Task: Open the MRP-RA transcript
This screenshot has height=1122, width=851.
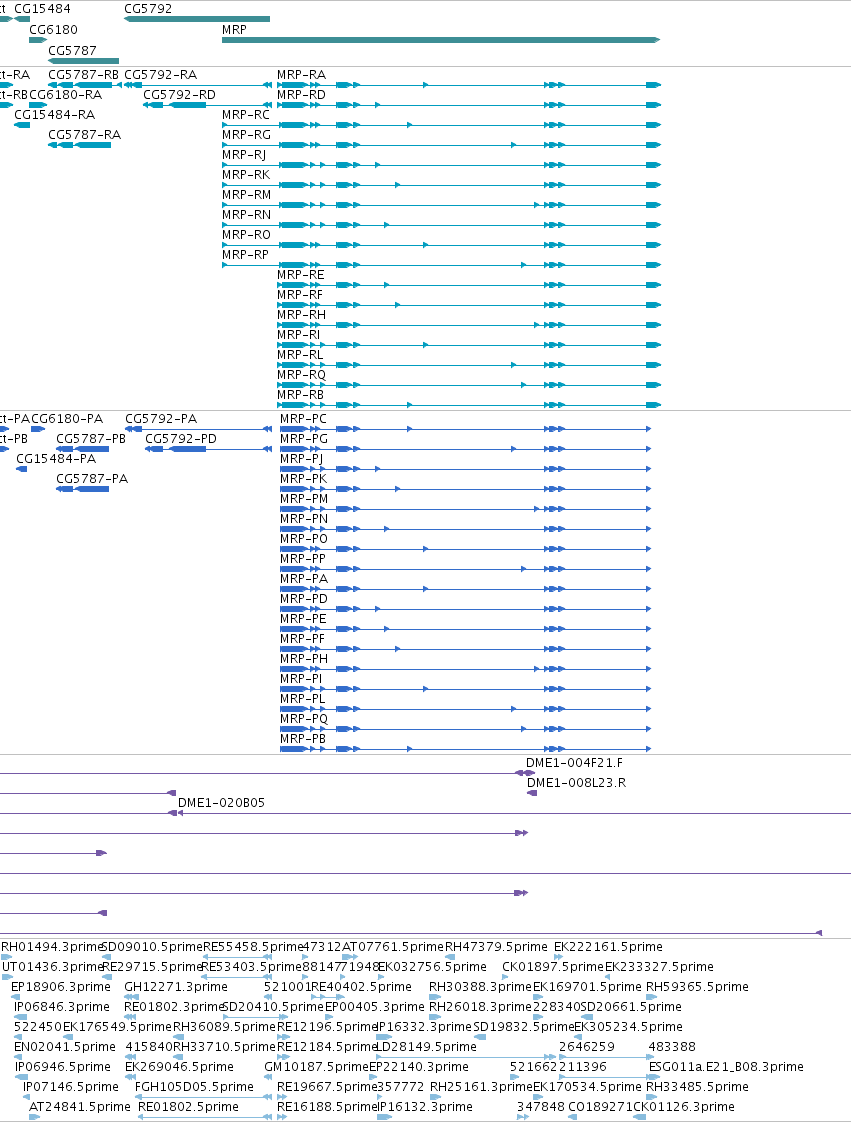Action: point(301,75)
